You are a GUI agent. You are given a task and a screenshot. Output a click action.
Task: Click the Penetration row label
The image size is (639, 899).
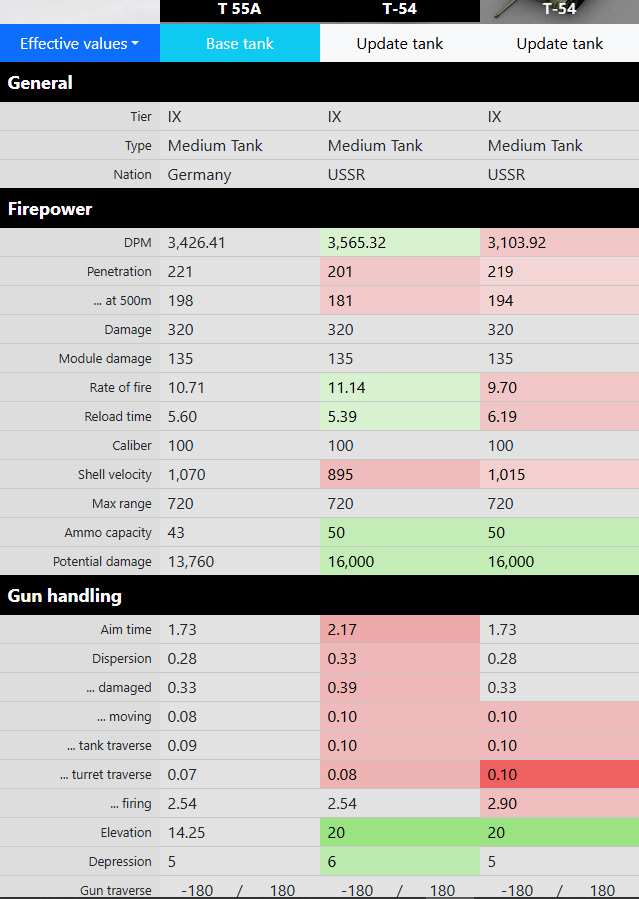(x=119, y=272)
